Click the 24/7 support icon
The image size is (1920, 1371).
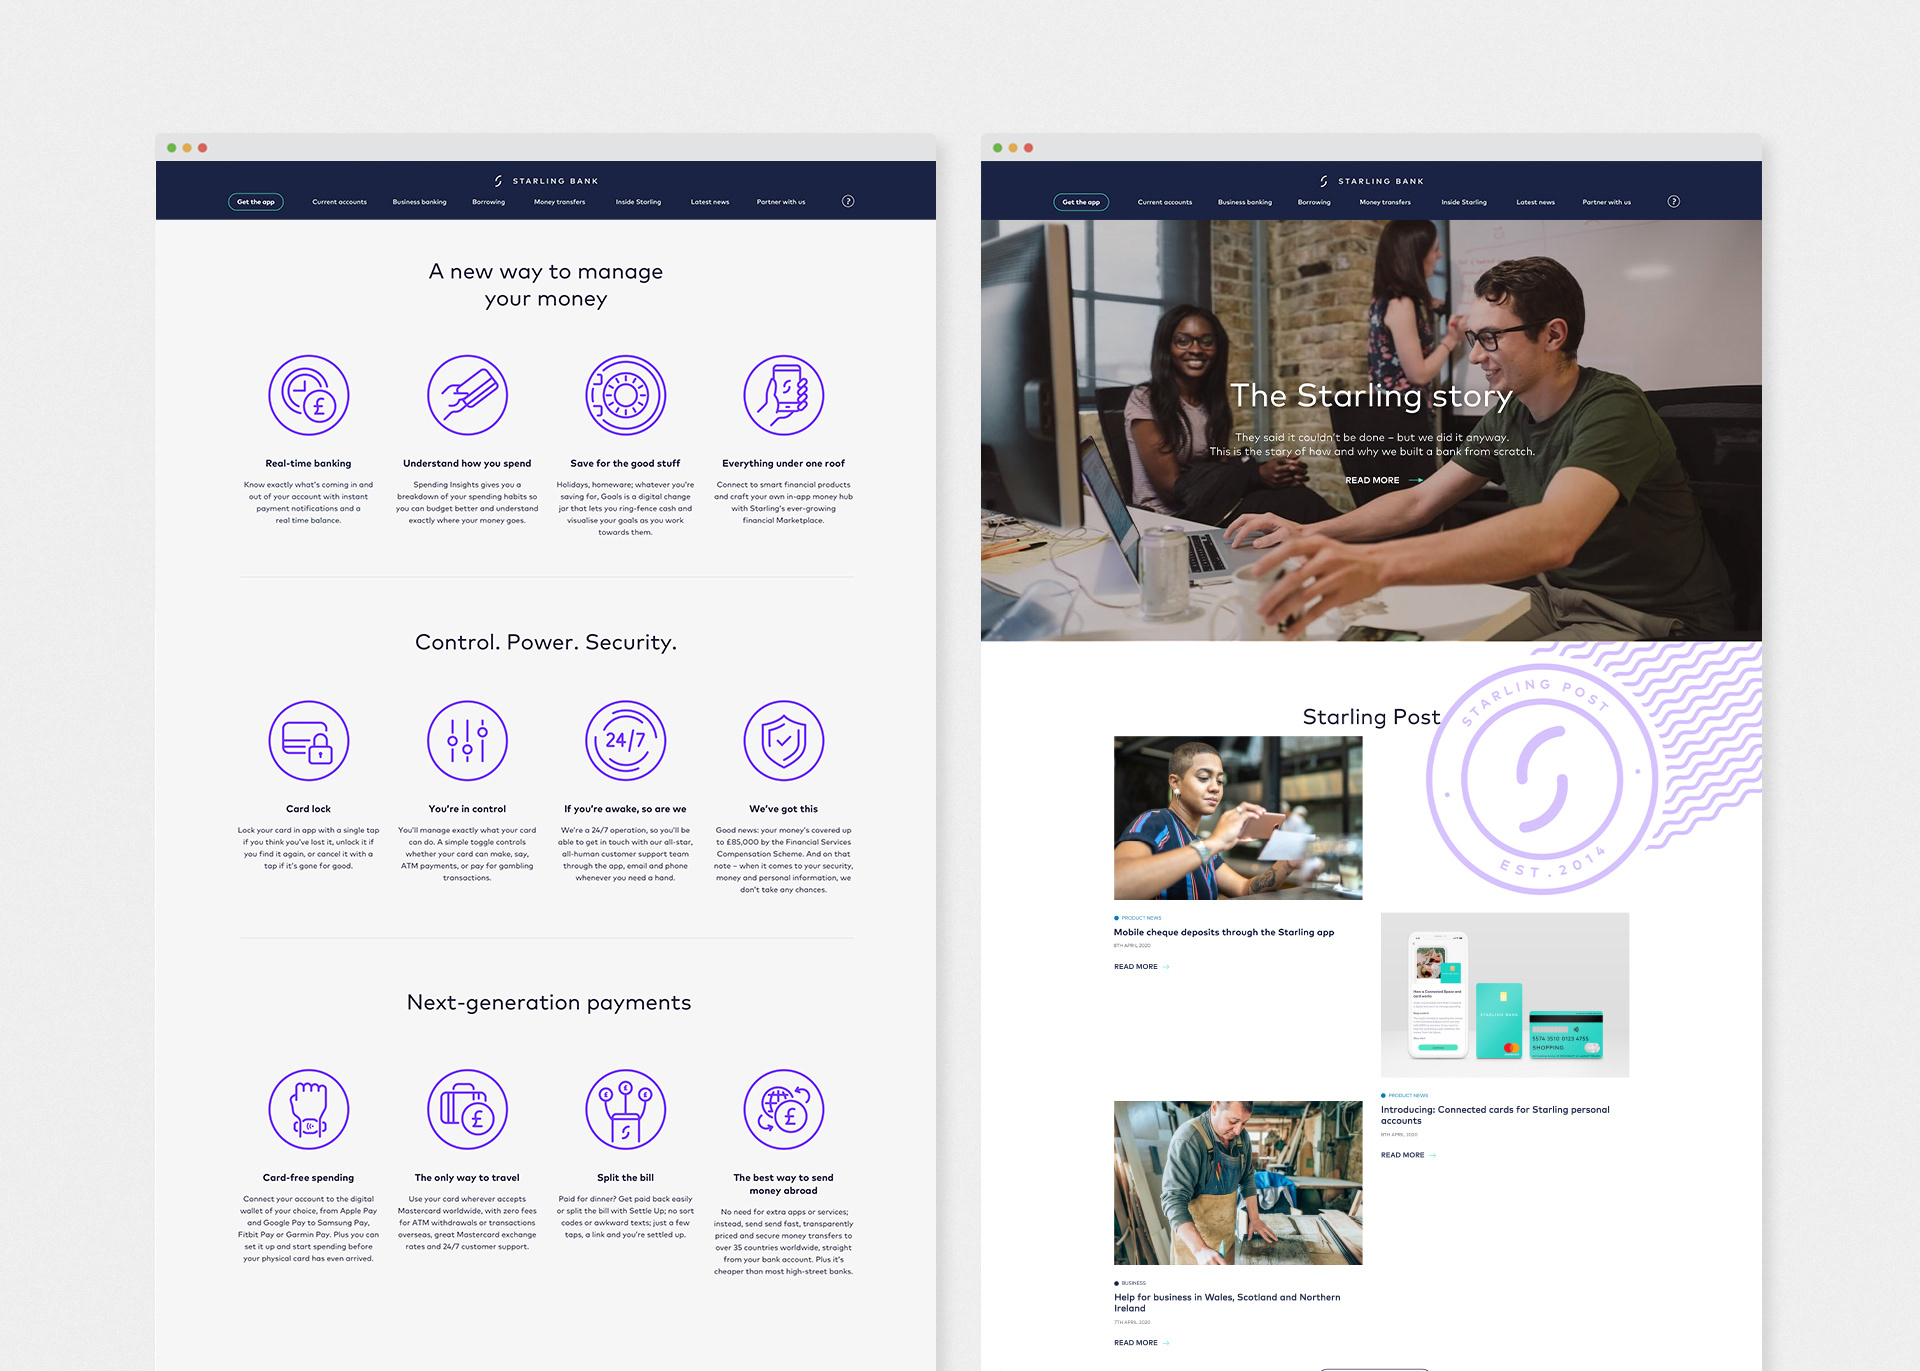click(x=625, y=741)
